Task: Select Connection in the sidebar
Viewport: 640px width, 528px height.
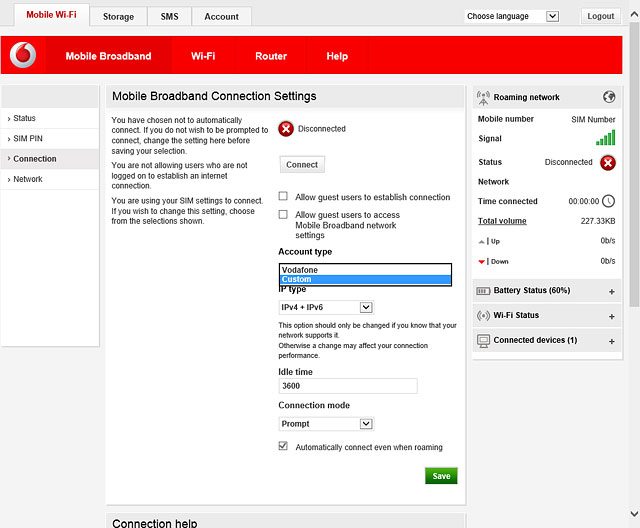Action: pos(50,159)
